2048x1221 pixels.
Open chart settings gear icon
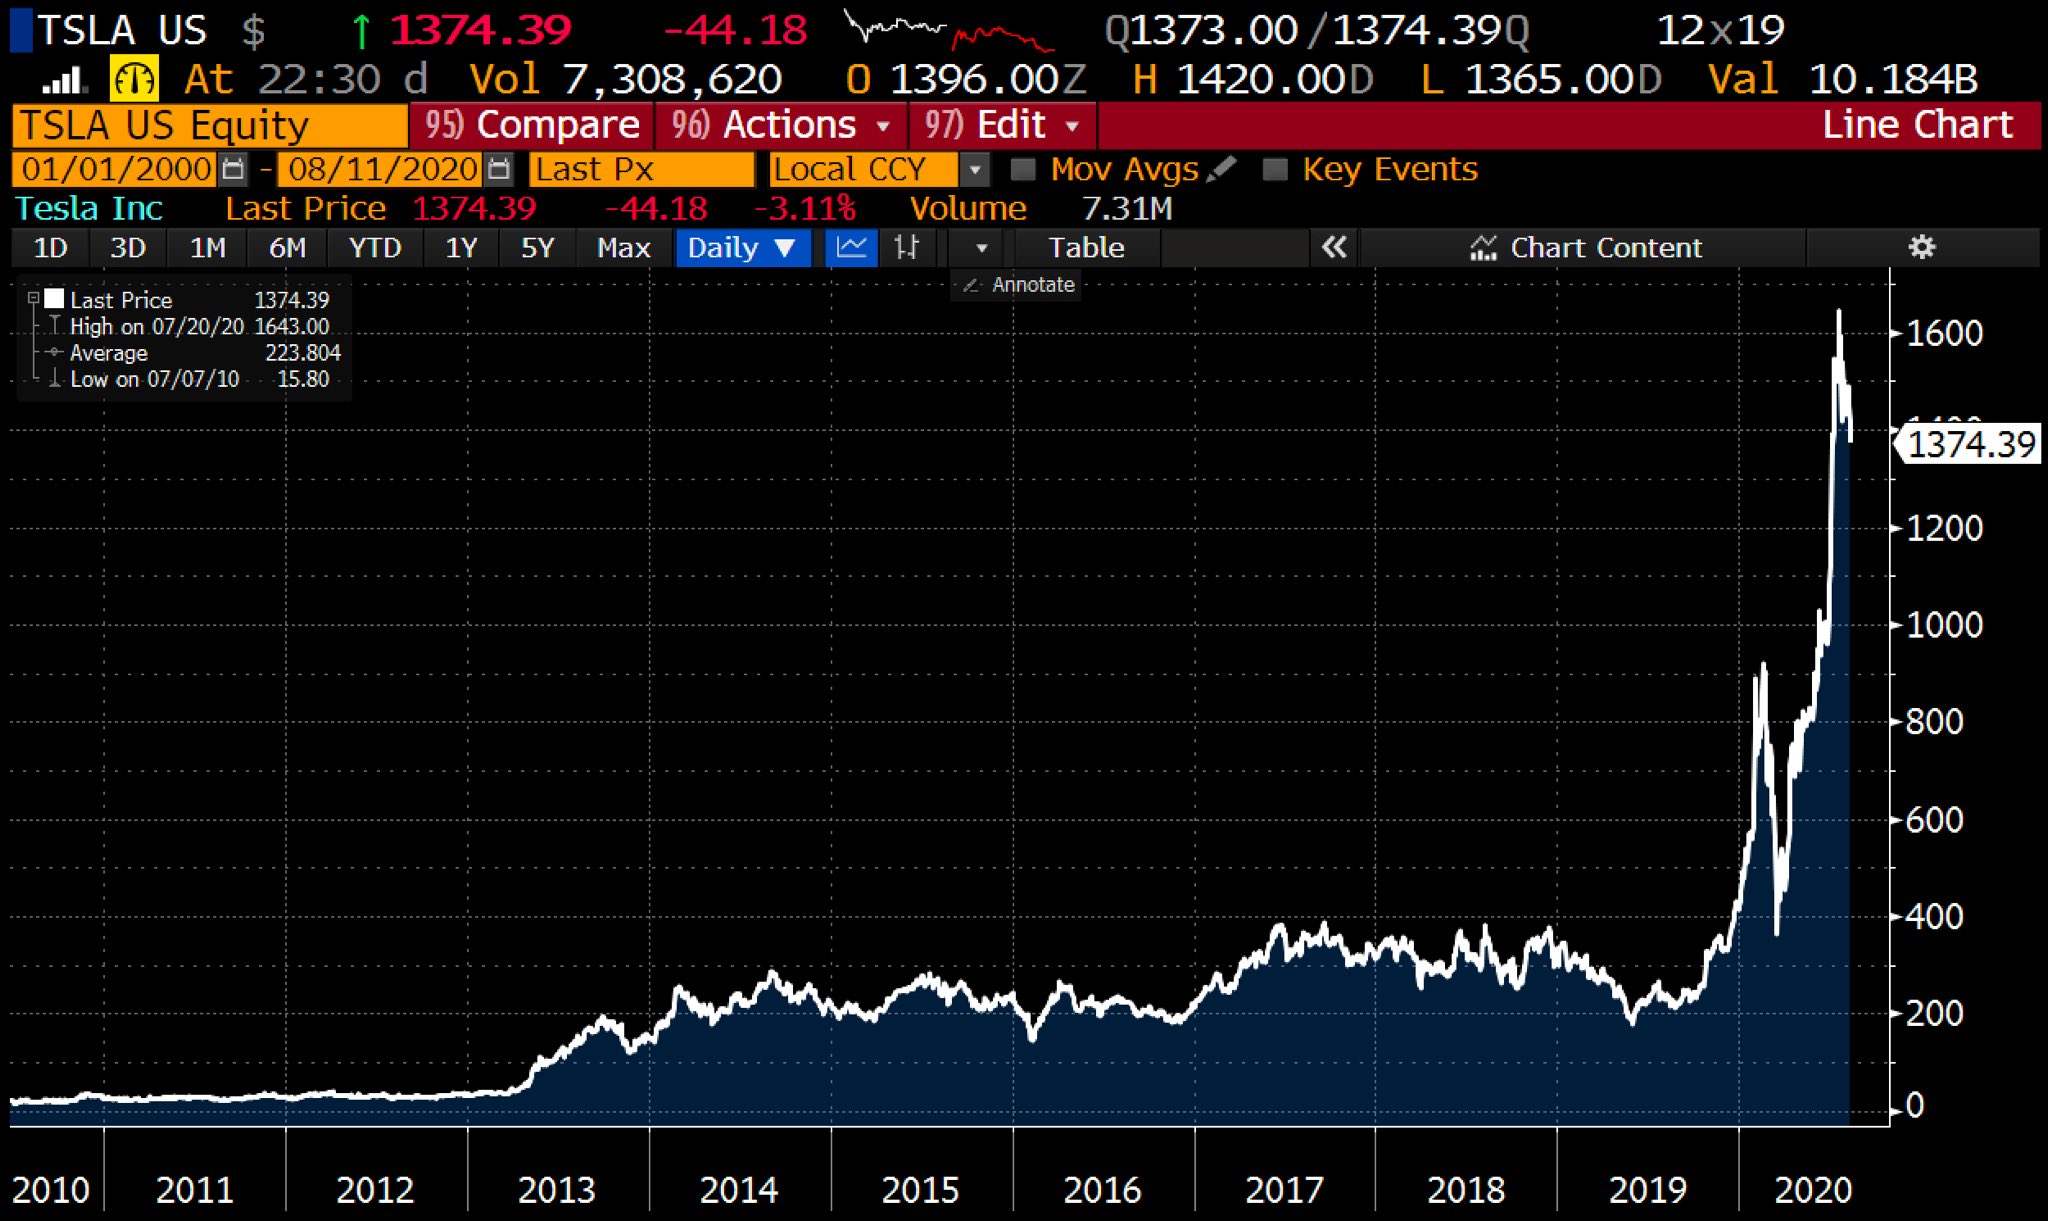point(1921,247)
